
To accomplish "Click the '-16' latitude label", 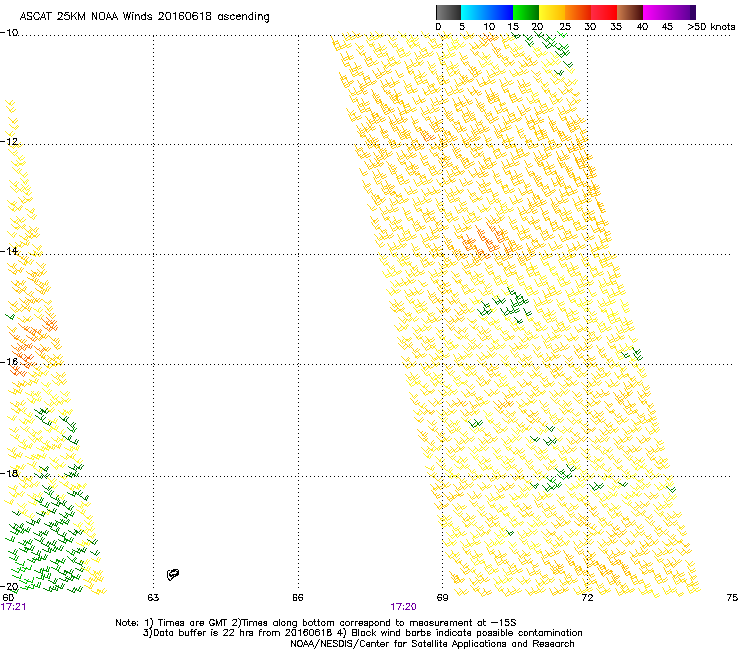I will pyautogui.click(x=9, y=362).
